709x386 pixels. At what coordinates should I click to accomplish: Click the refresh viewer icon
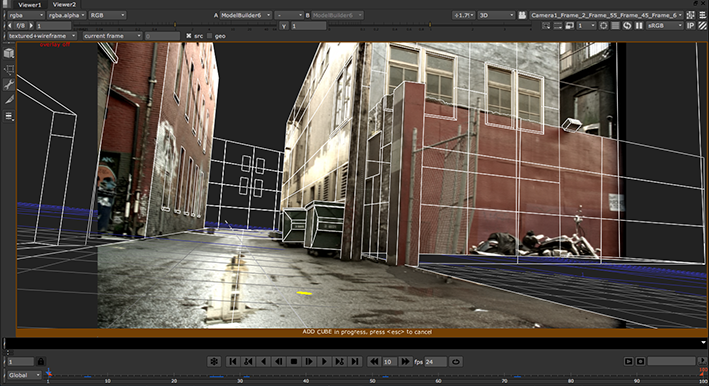coord(627,26)
